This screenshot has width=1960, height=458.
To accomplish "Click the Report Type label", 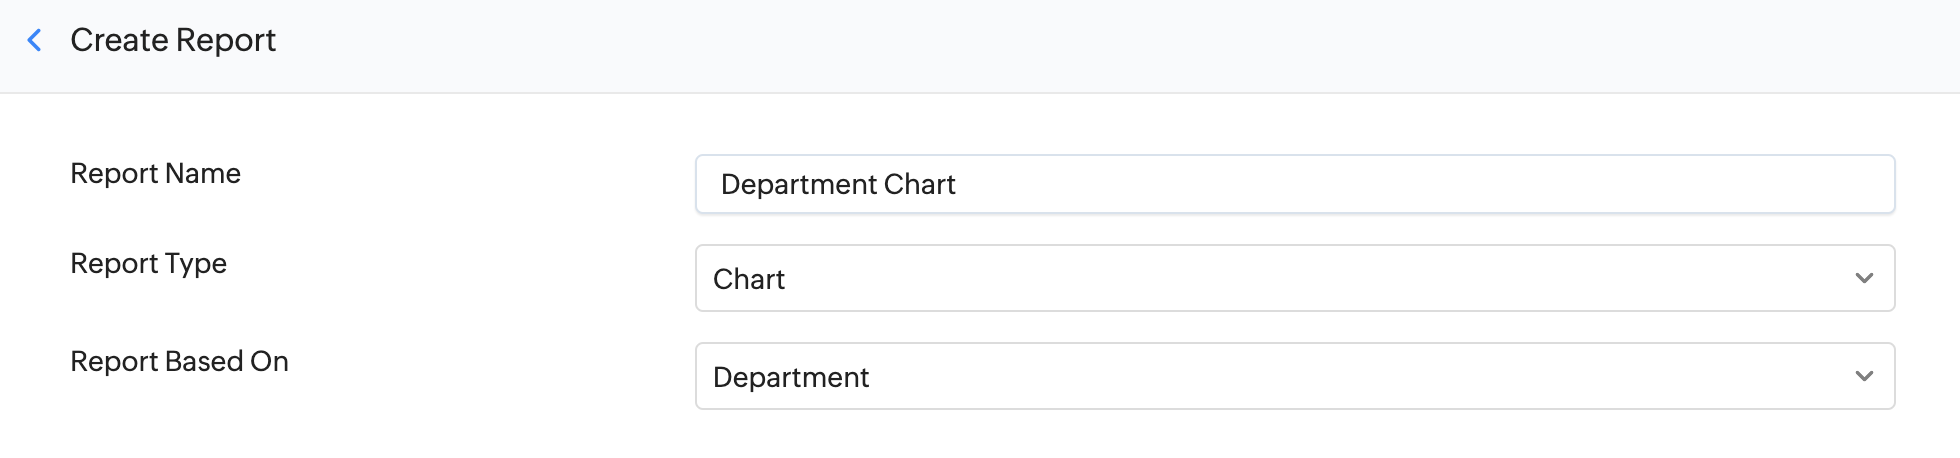I will click(x=148, y=263).
